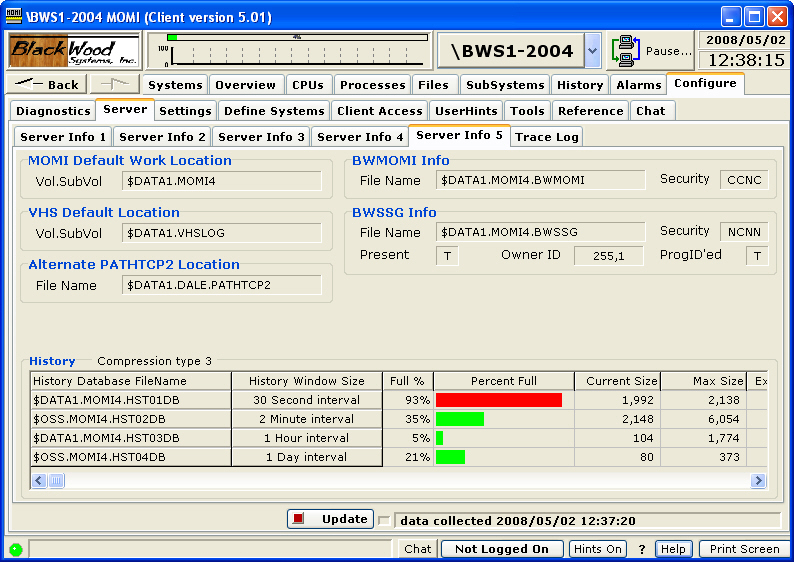Select the Trace Log tab
The width and height of the screenshot is (794, 562).
[546, 137]
